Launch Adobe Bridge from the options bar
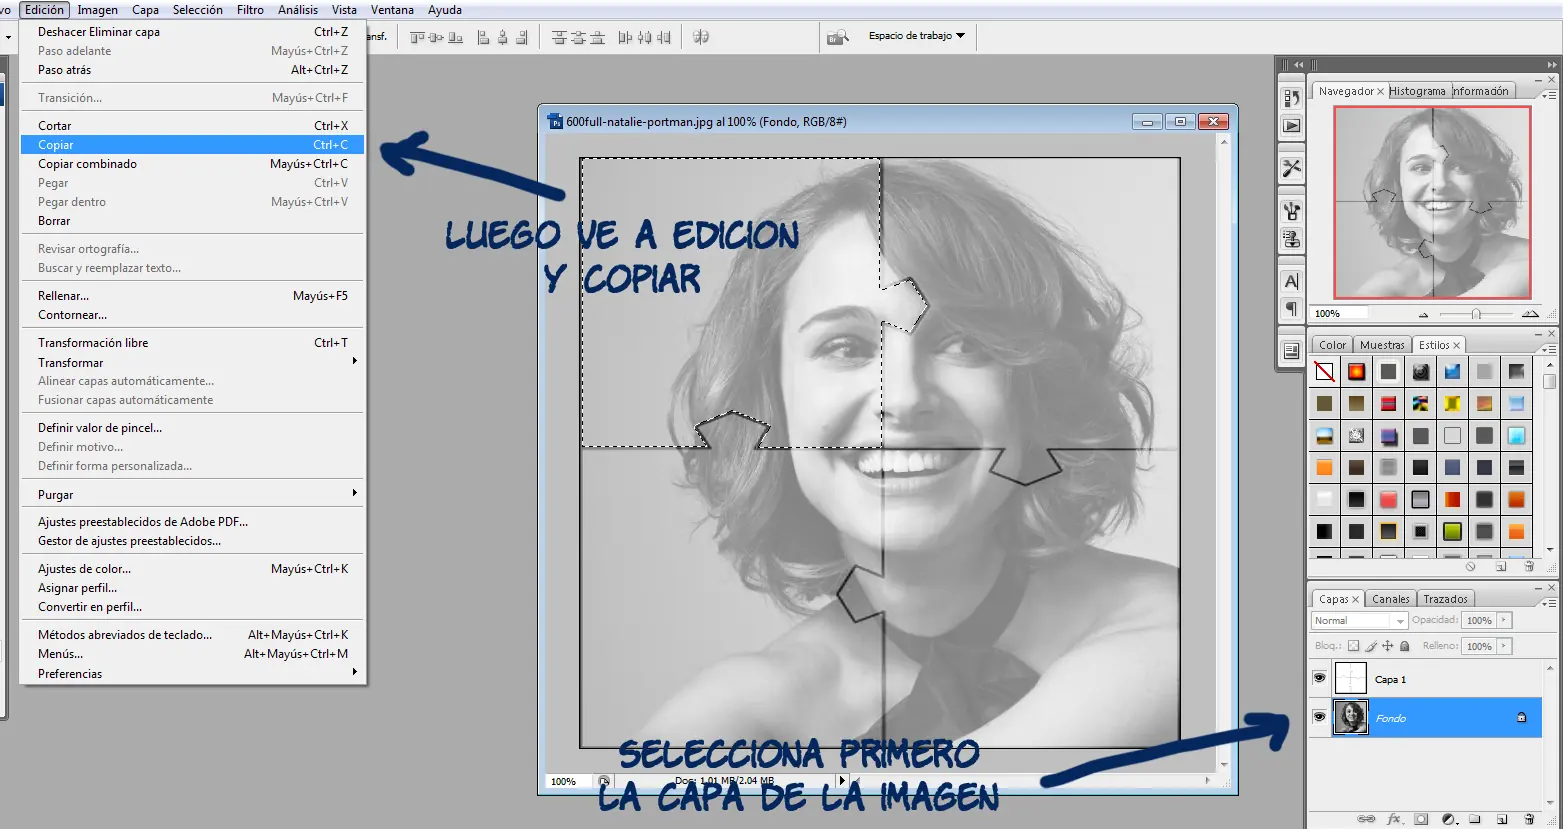This screenshot has width=1563, height=829. (x=838, y=36)
